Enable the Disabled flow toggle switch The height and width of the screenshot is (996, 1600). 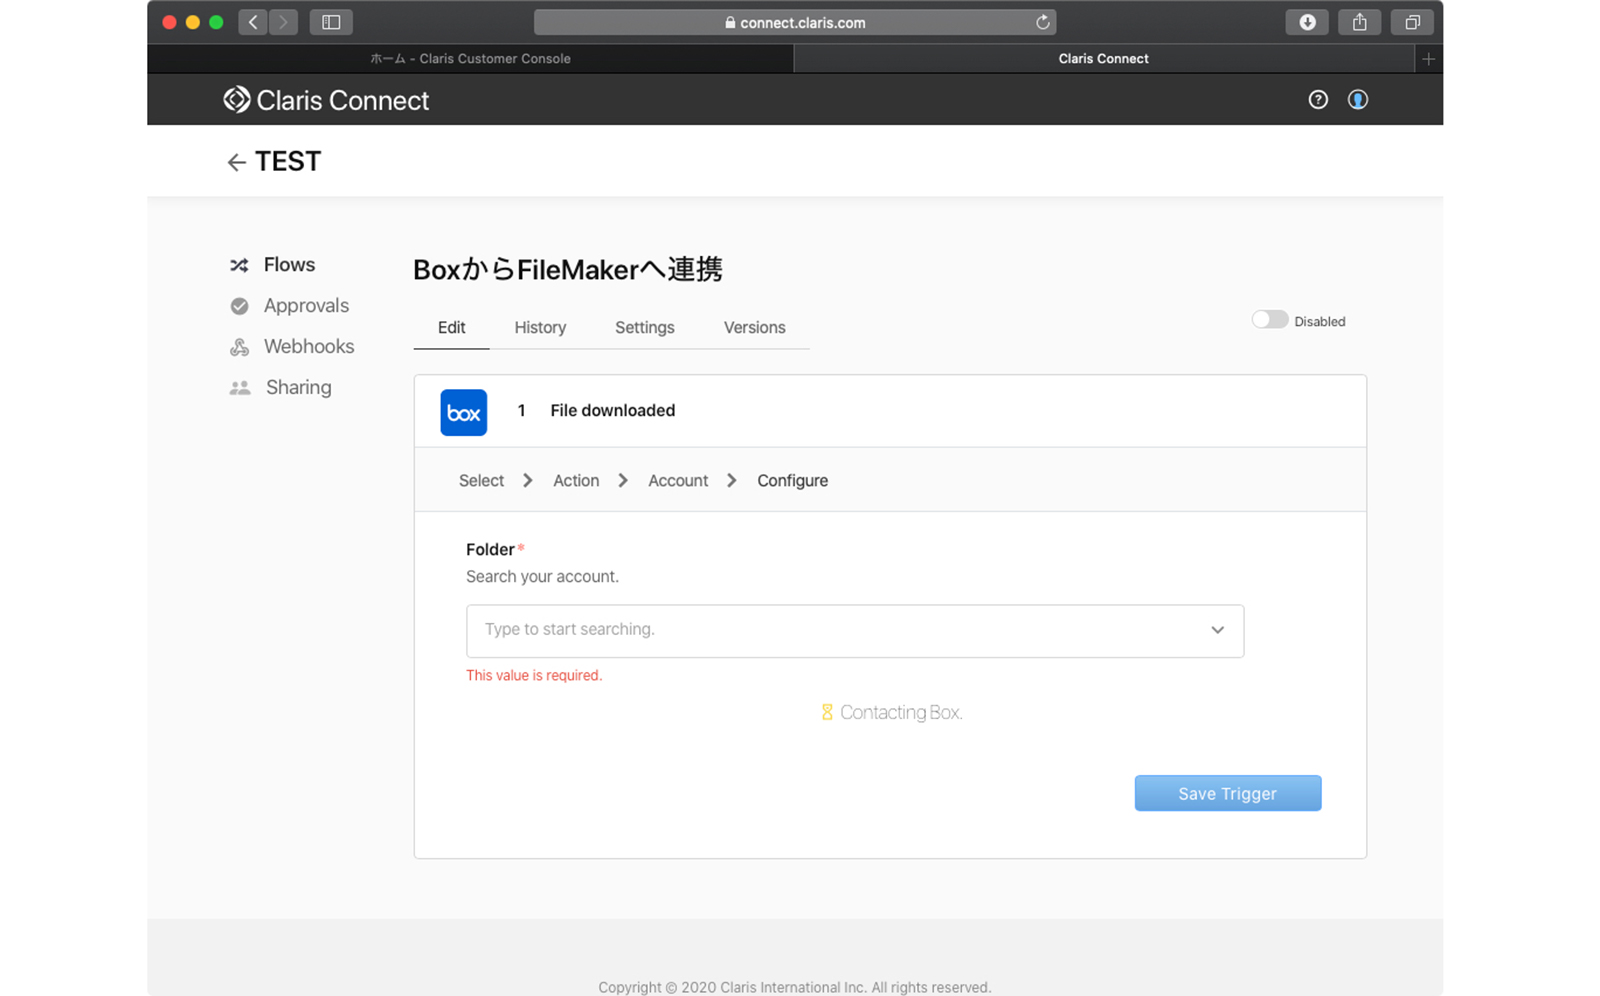pos(1269,320)
